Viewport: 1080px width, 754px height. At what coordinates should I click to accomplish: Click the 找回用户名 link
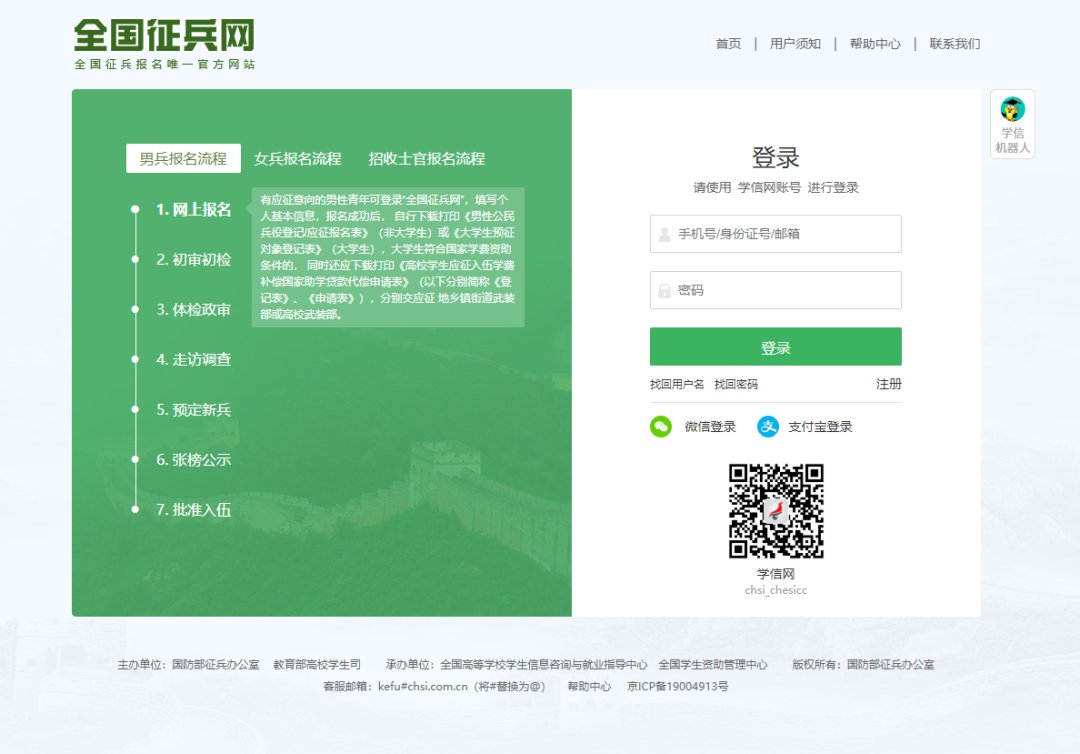click(677, 384)
